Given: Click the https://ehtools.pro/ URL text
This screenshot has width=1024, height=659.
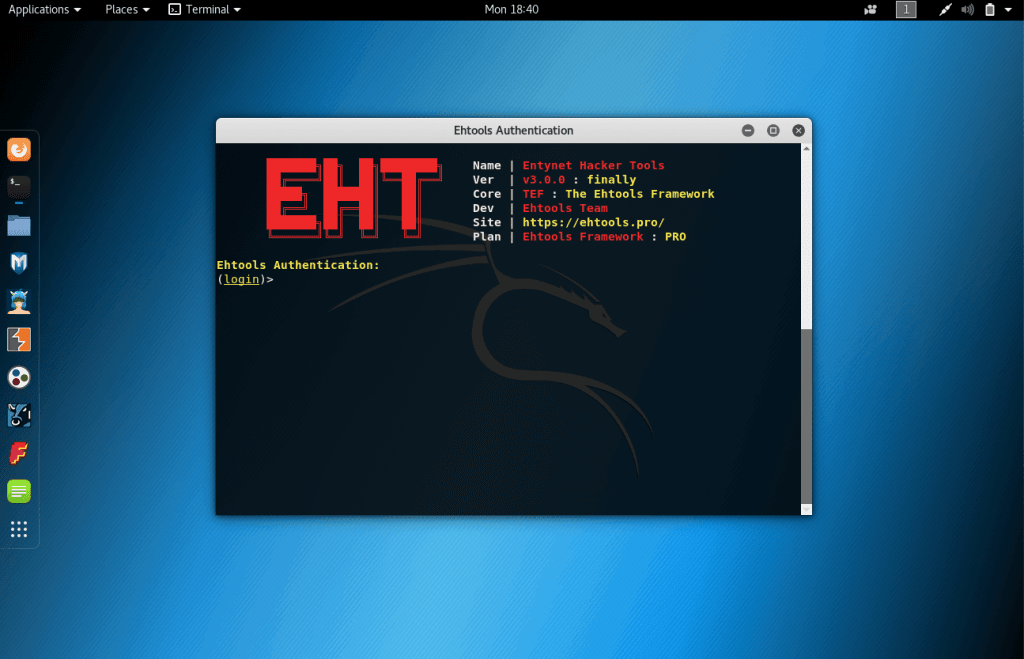Looking at the screenshot, I should [593, 222].
